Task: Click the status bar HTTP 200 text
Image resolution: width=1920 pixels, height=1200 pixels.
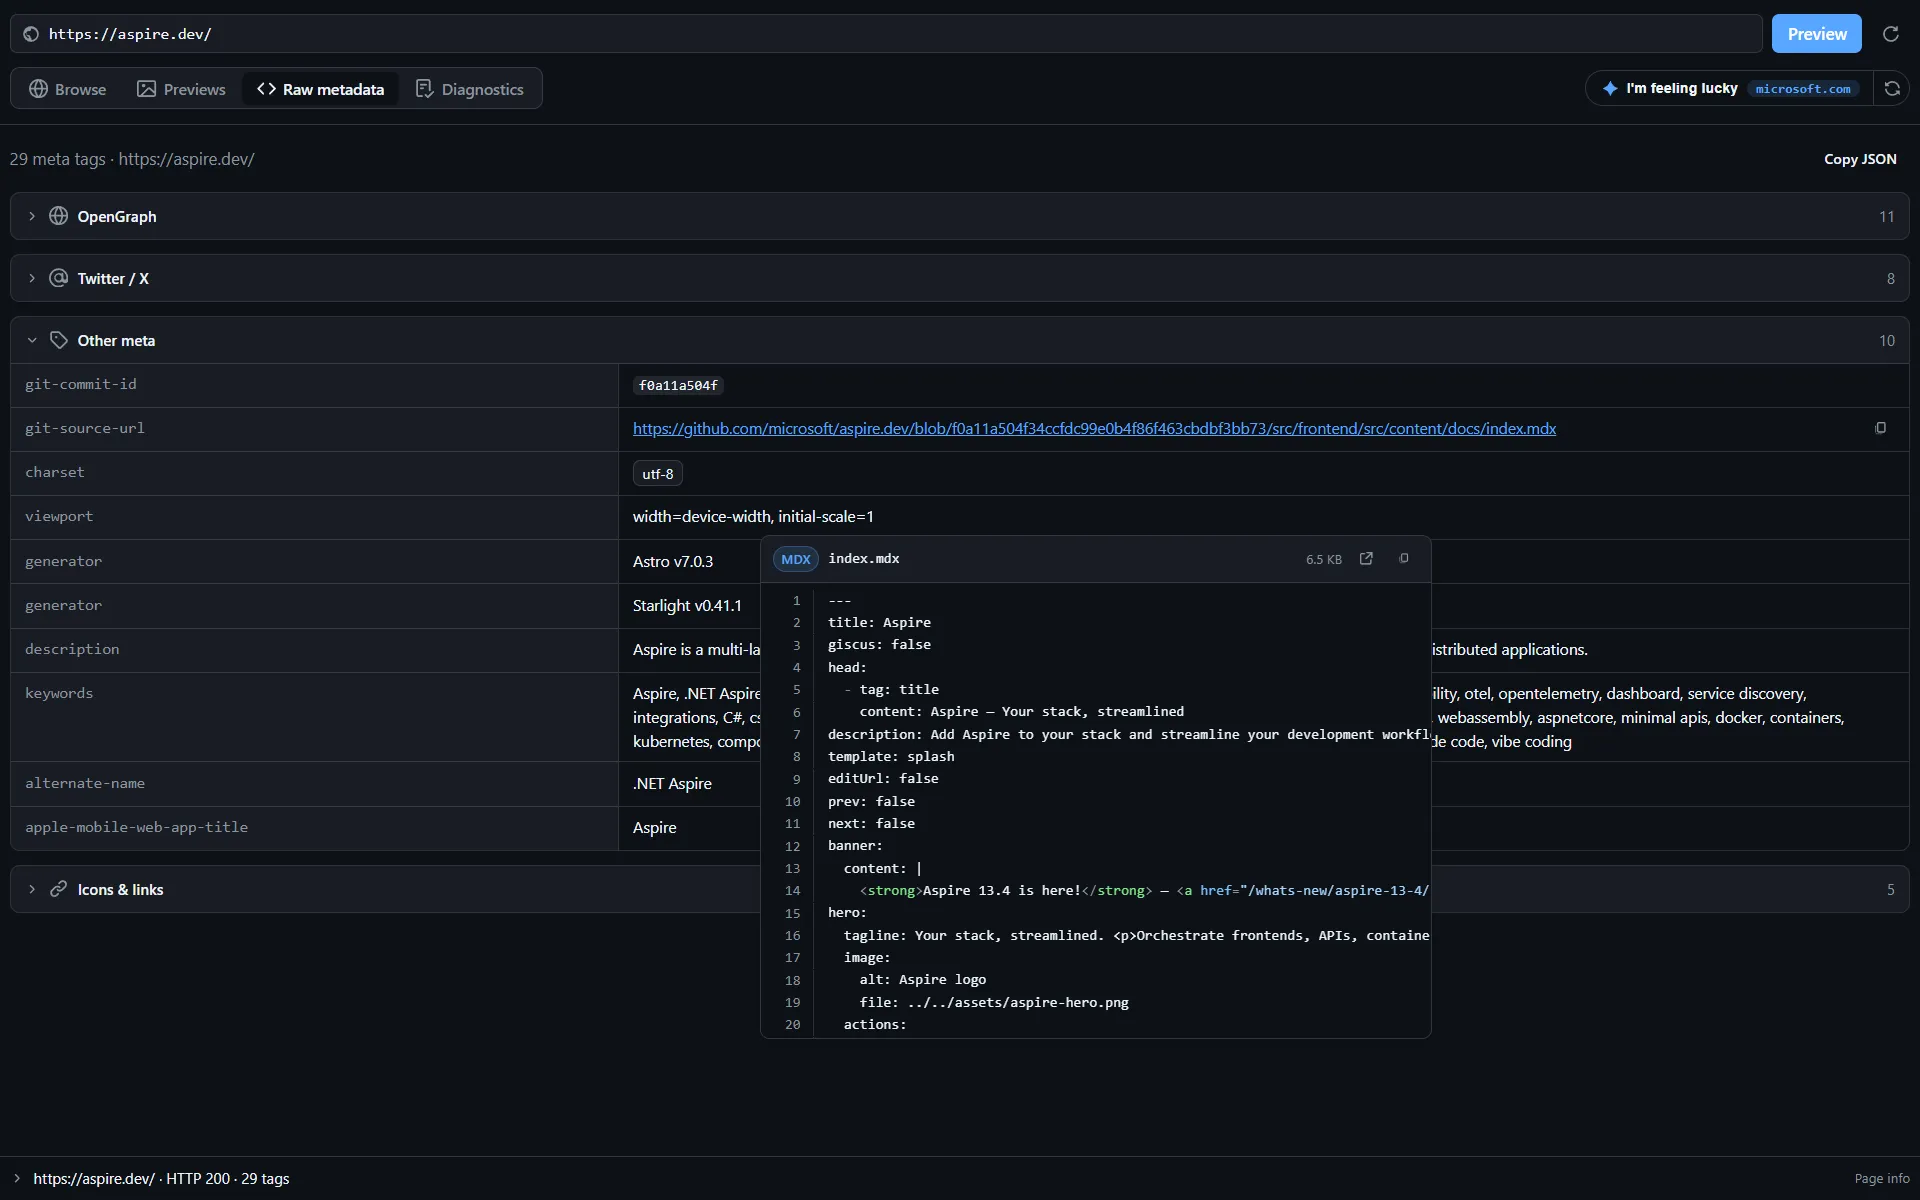Action: (198, 1178)
